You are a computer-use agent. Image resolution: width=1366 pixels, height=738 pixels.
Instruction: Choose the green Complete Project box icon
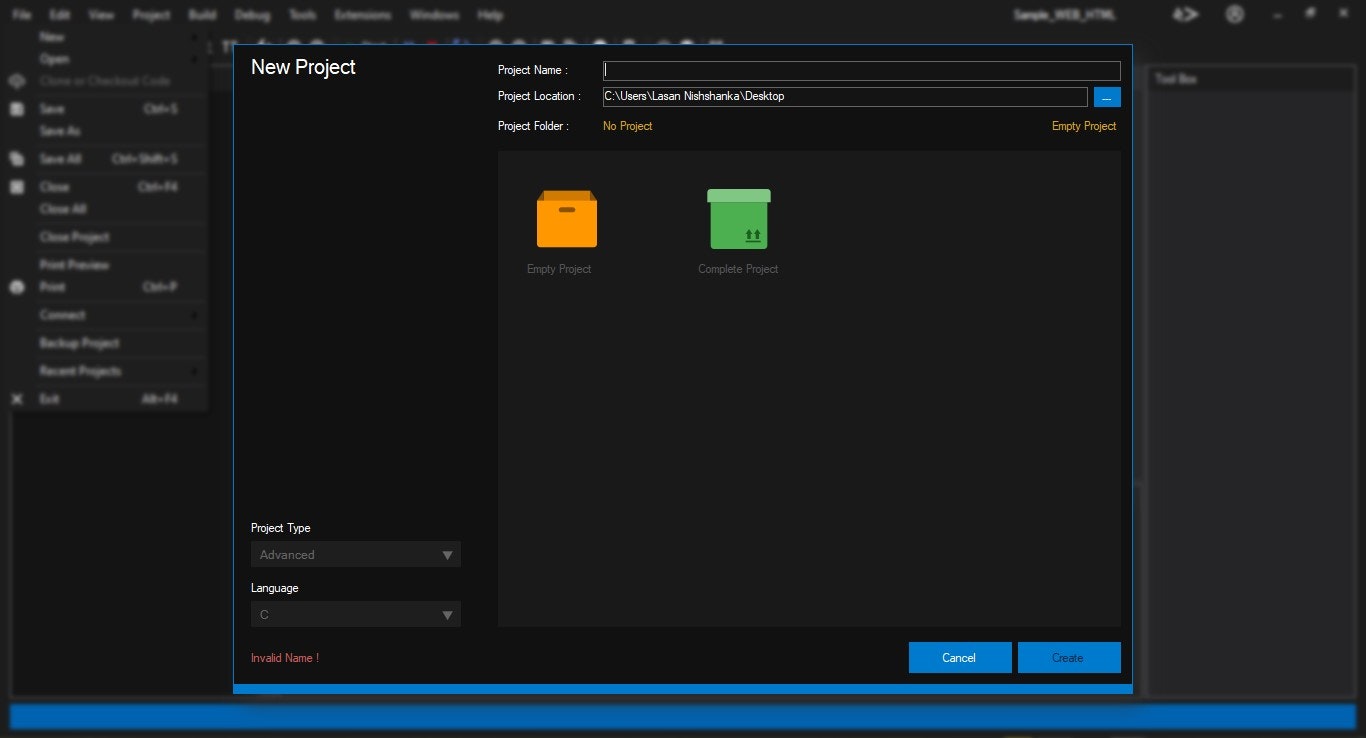pos(738,219)
